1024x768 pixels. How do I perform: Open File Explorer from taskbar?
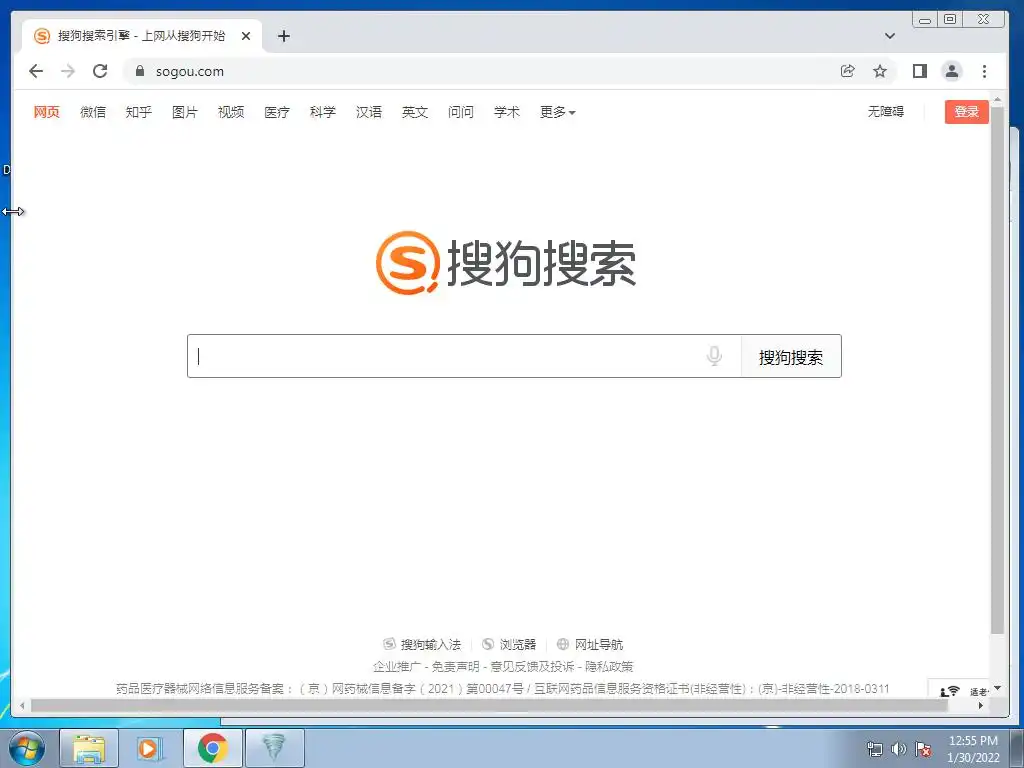[89, 748]
